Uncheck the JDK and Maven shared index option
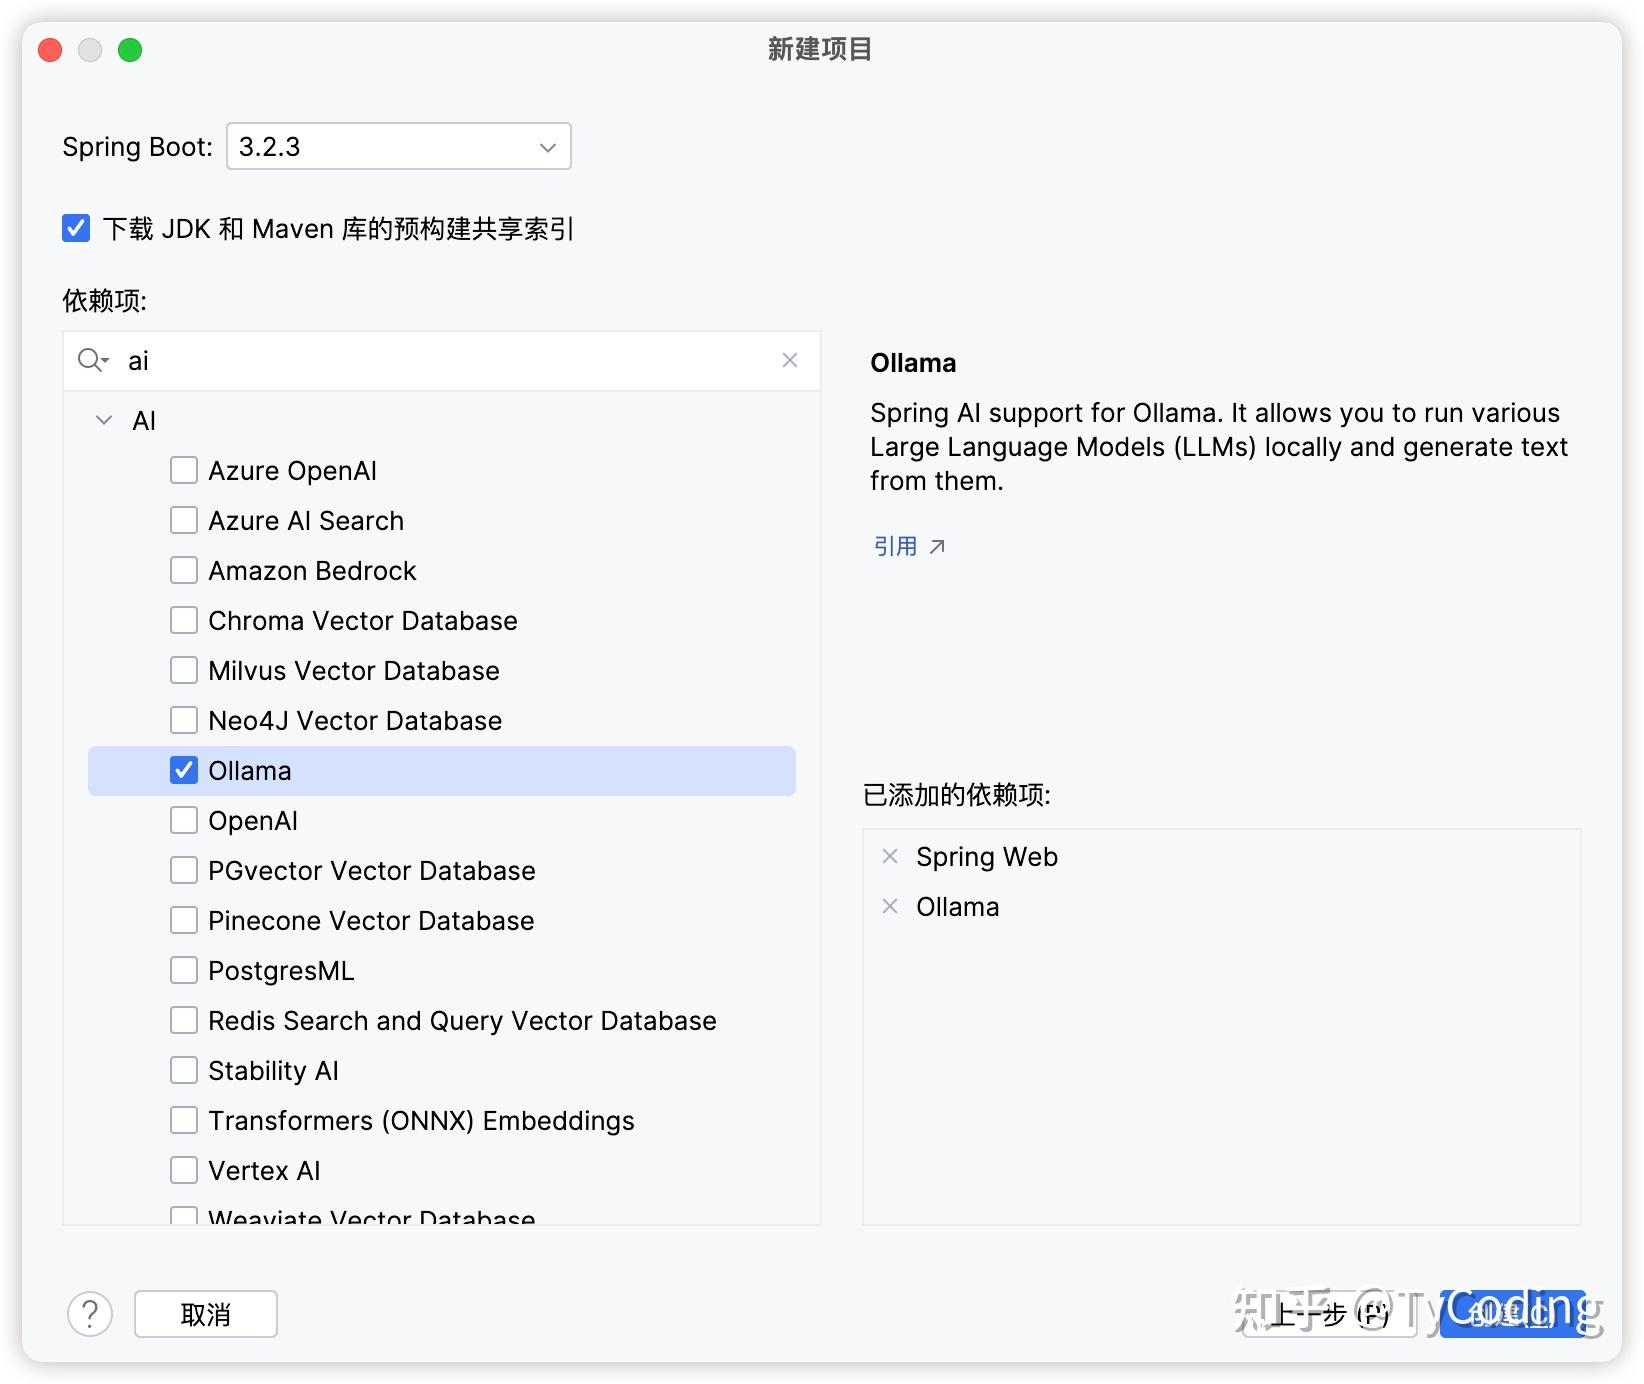 pos(76,228)
